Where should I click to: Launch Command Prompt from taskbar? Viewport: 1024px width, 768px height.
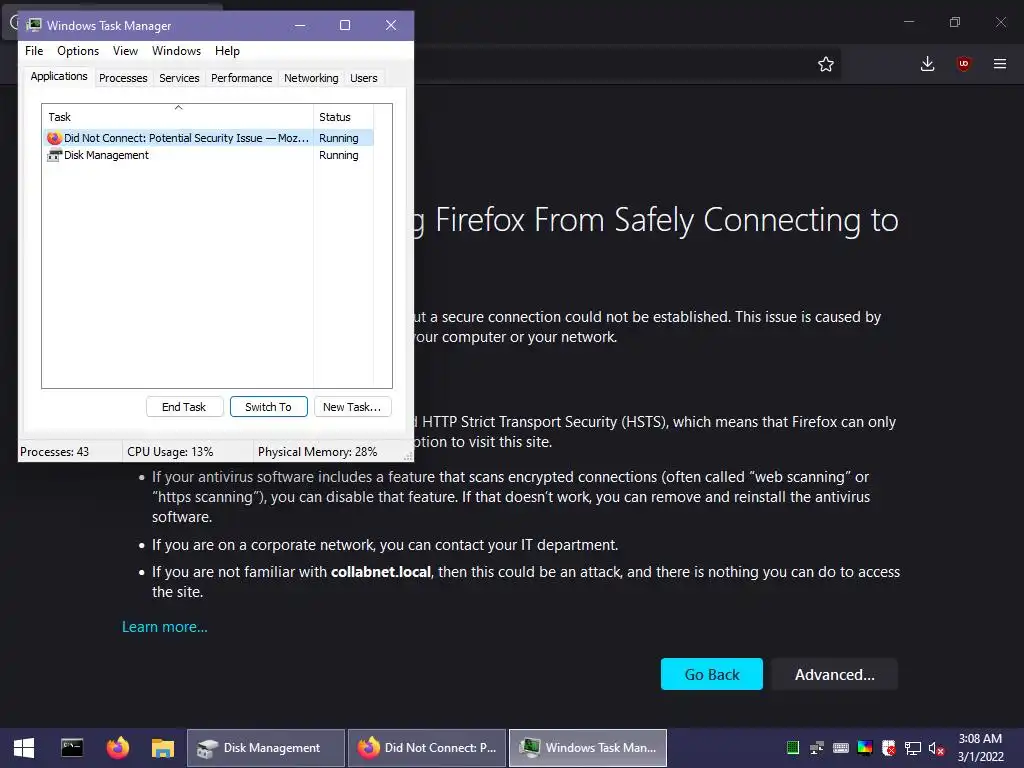click(72, 748)
